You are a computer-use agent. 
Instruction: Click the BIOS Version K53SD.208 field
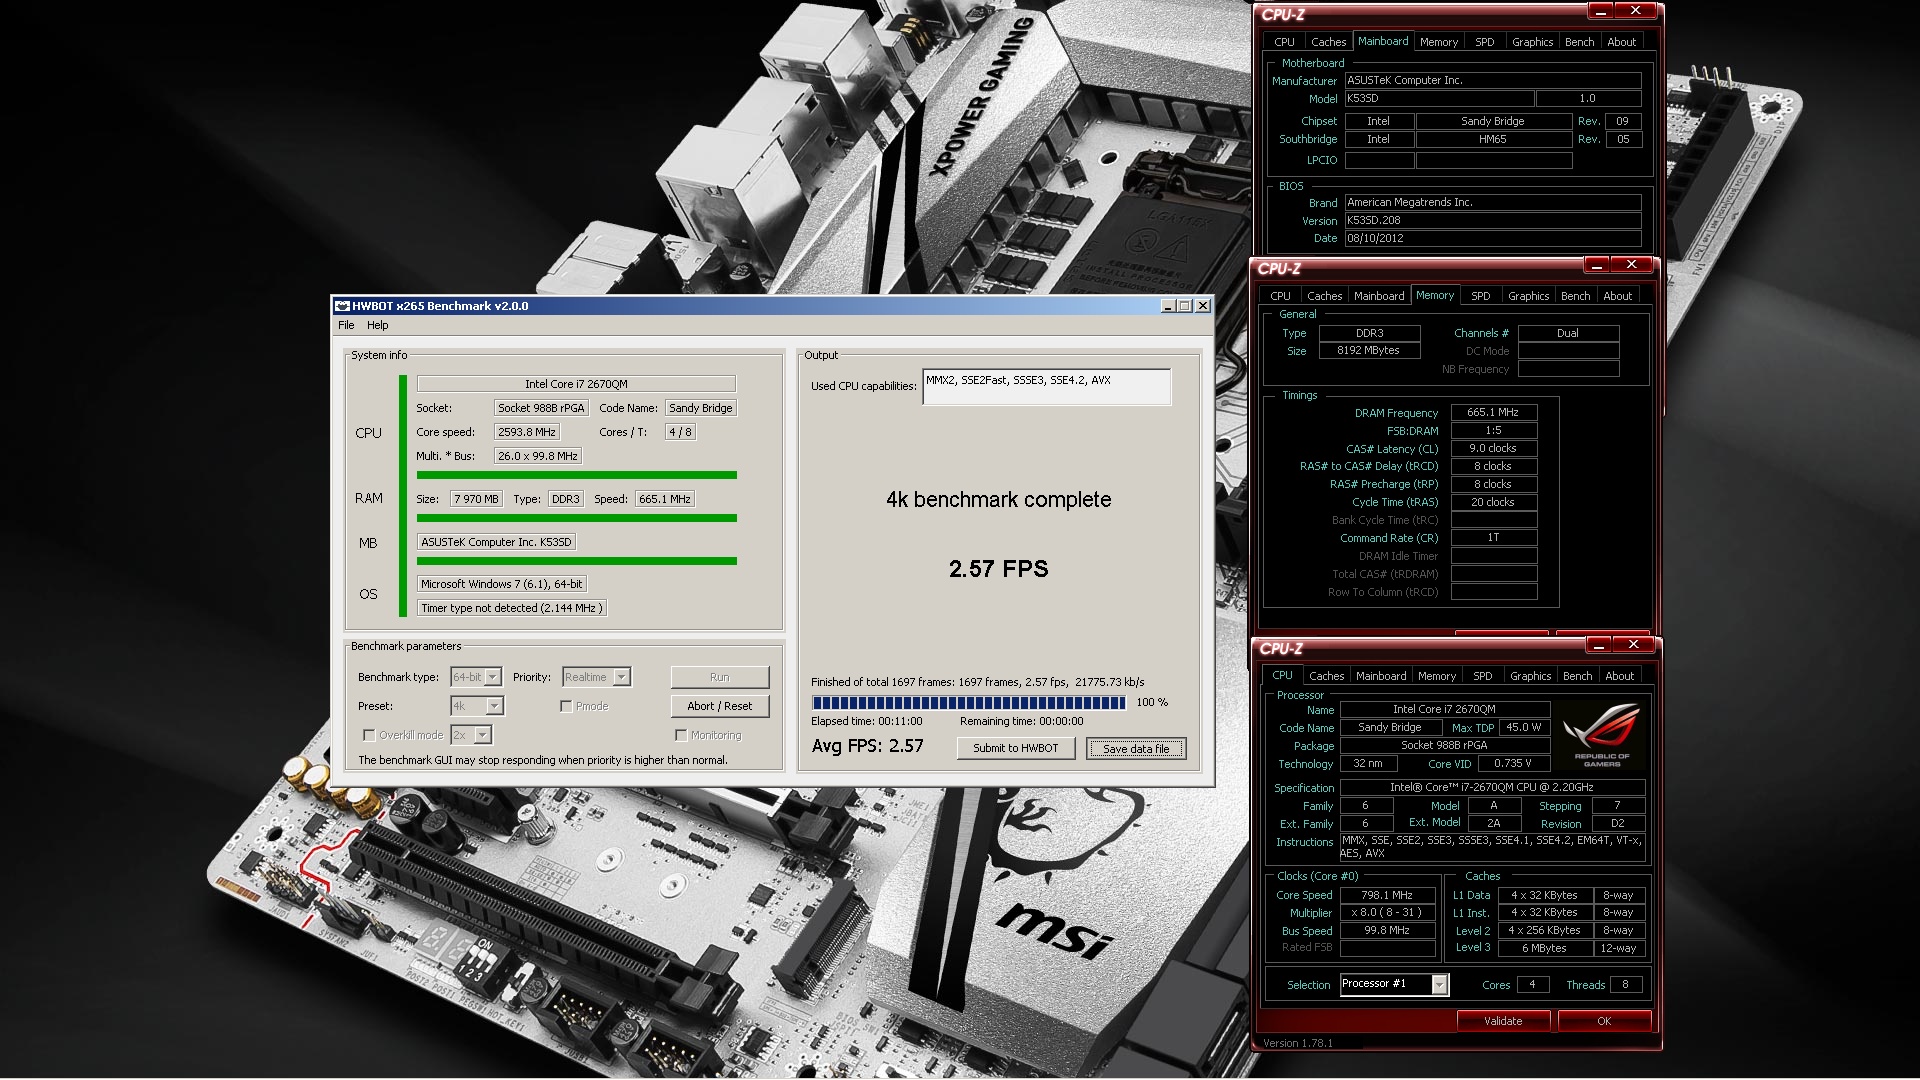[1492, 220]
